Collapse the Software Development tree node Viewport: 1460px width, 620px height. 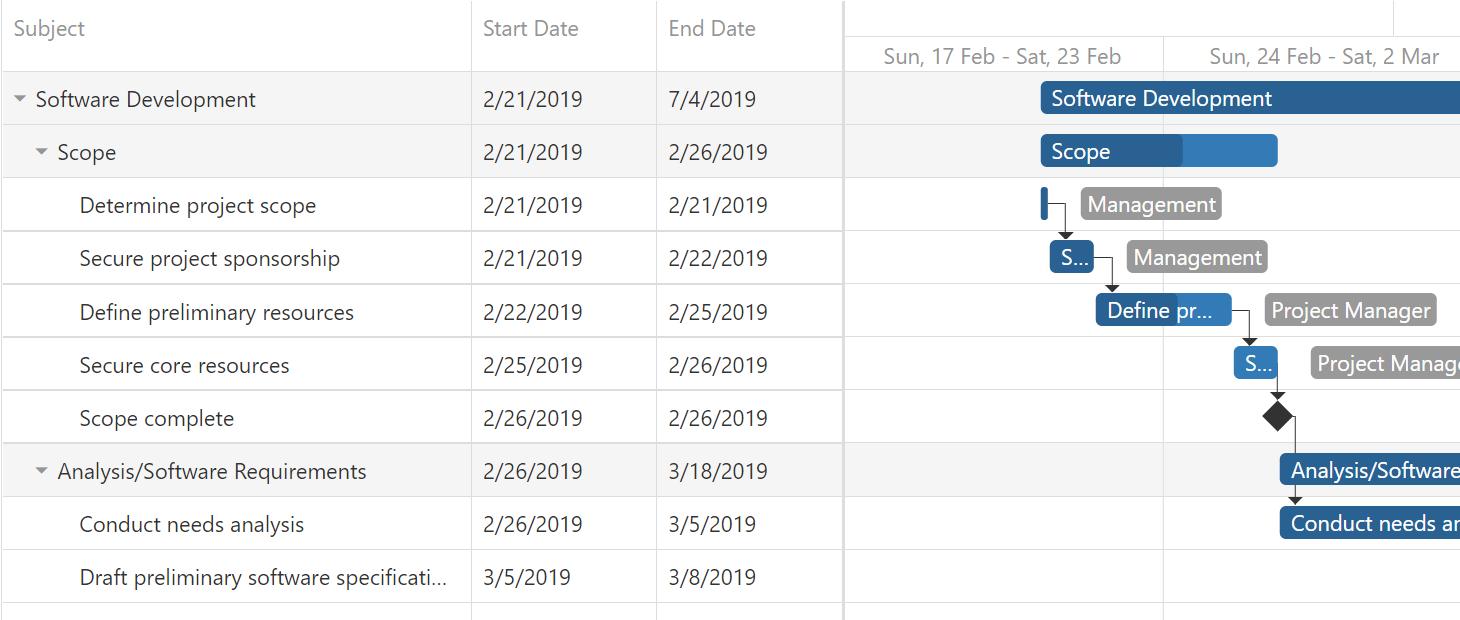pos(20,99)
